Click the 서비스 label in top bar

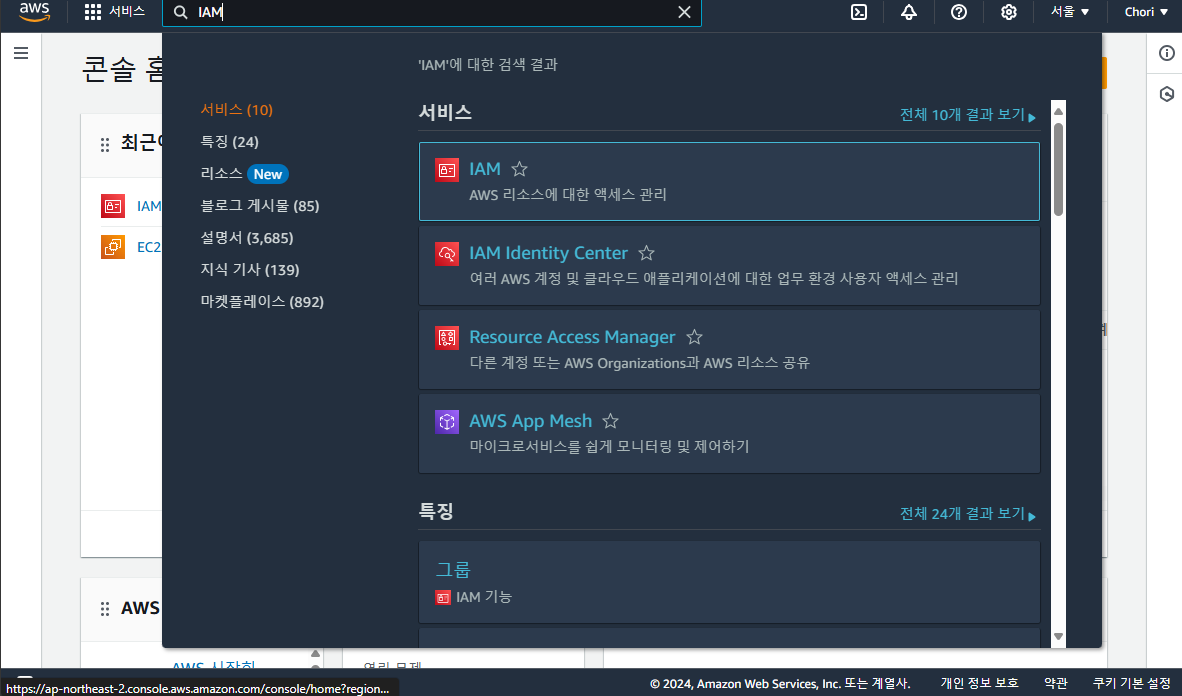click(127, 12)
